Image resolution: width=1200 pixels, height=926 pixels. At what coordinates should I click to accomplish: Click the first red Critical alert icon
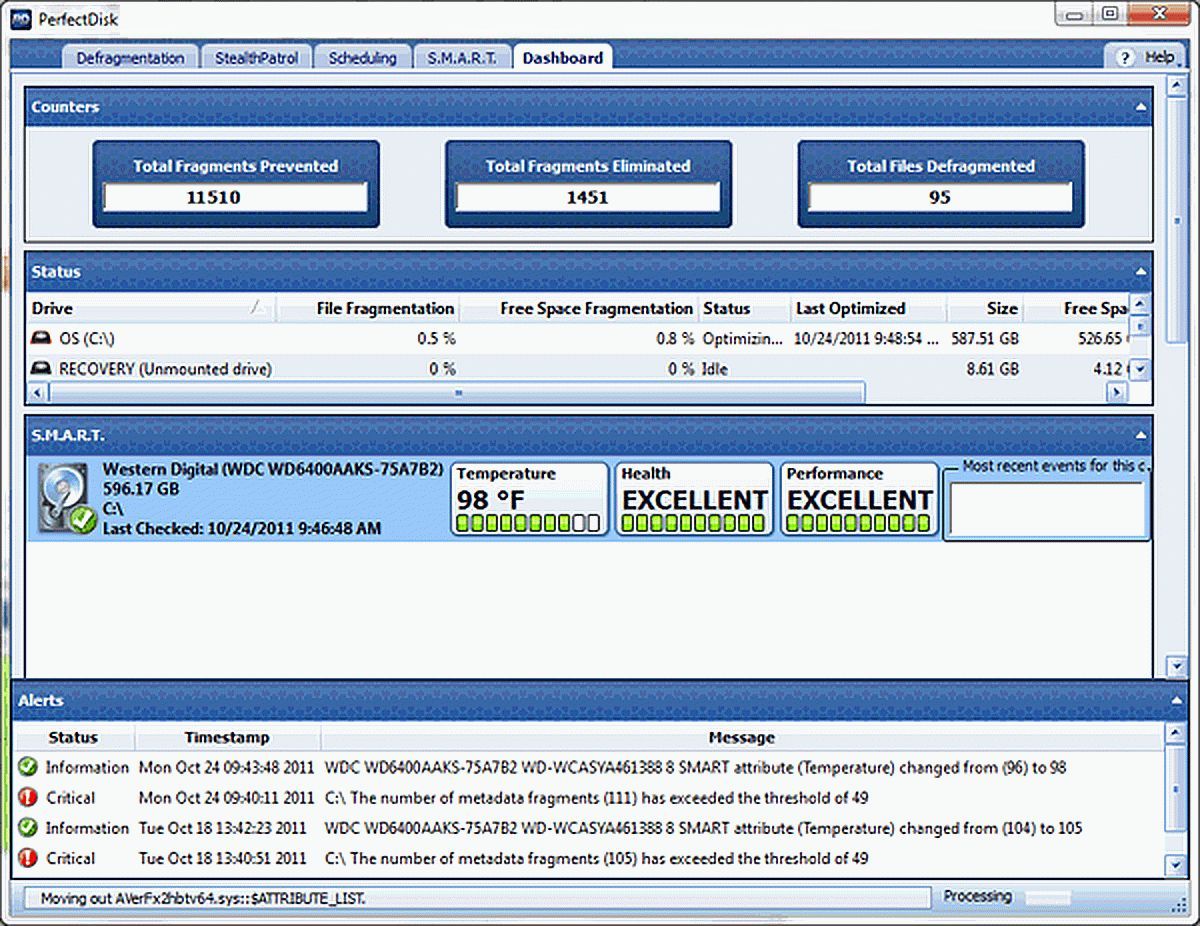coord(27,798)
